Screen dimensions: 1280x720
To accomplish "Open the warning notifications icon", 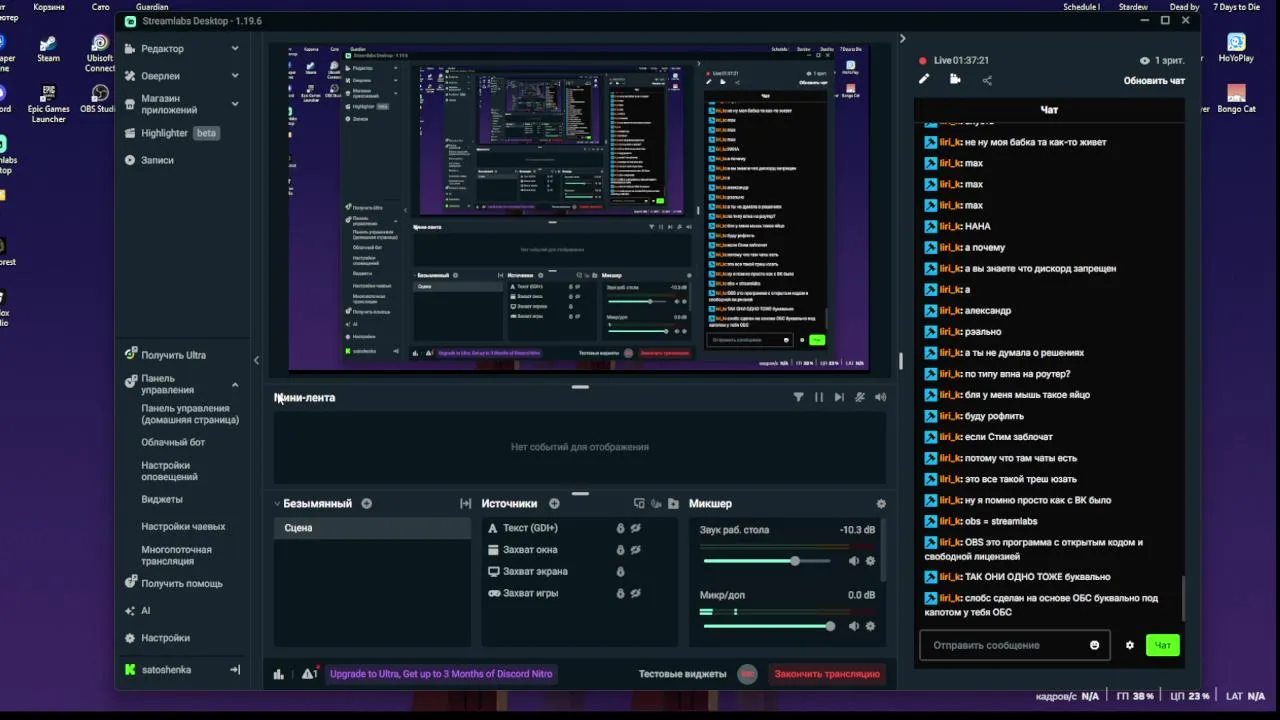I will (309, 673).
